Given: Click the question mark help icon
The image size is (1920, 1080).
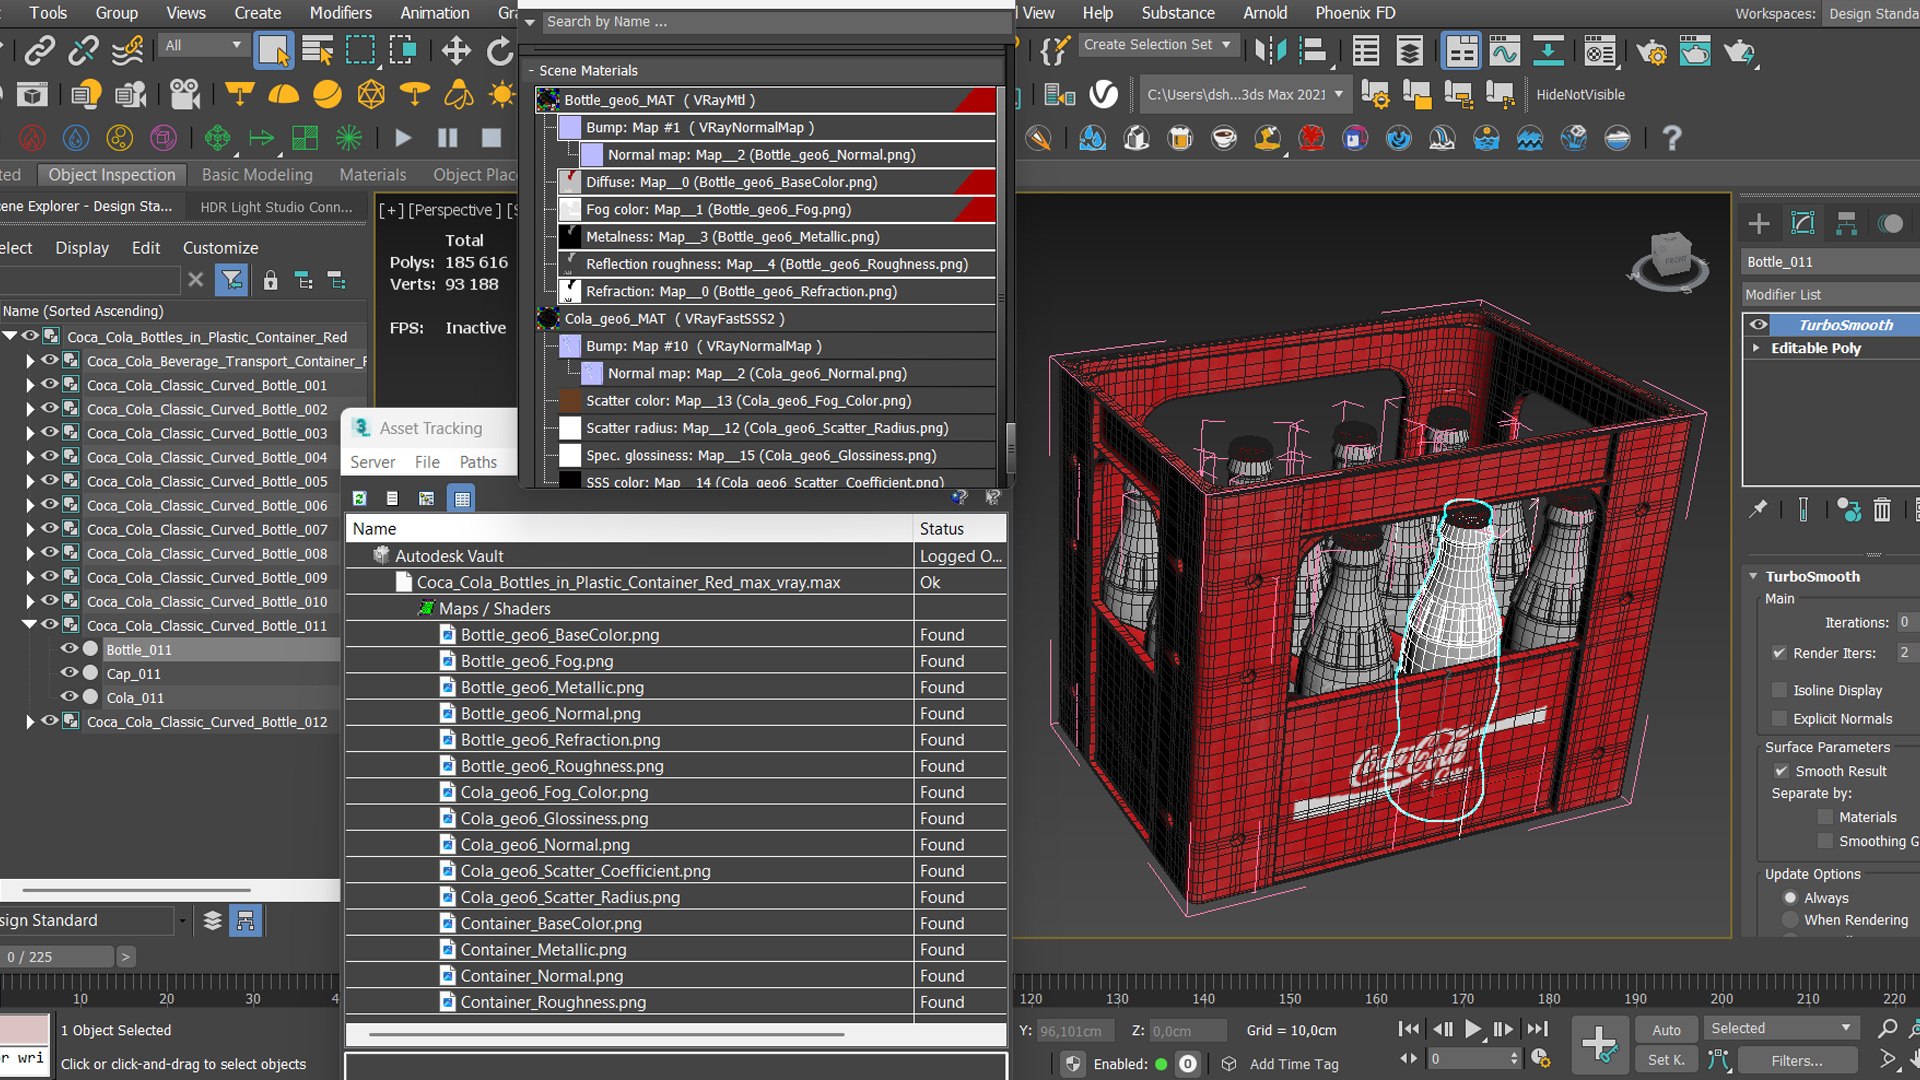Looking at the screenshot, I should click(x=1671, y=138).
